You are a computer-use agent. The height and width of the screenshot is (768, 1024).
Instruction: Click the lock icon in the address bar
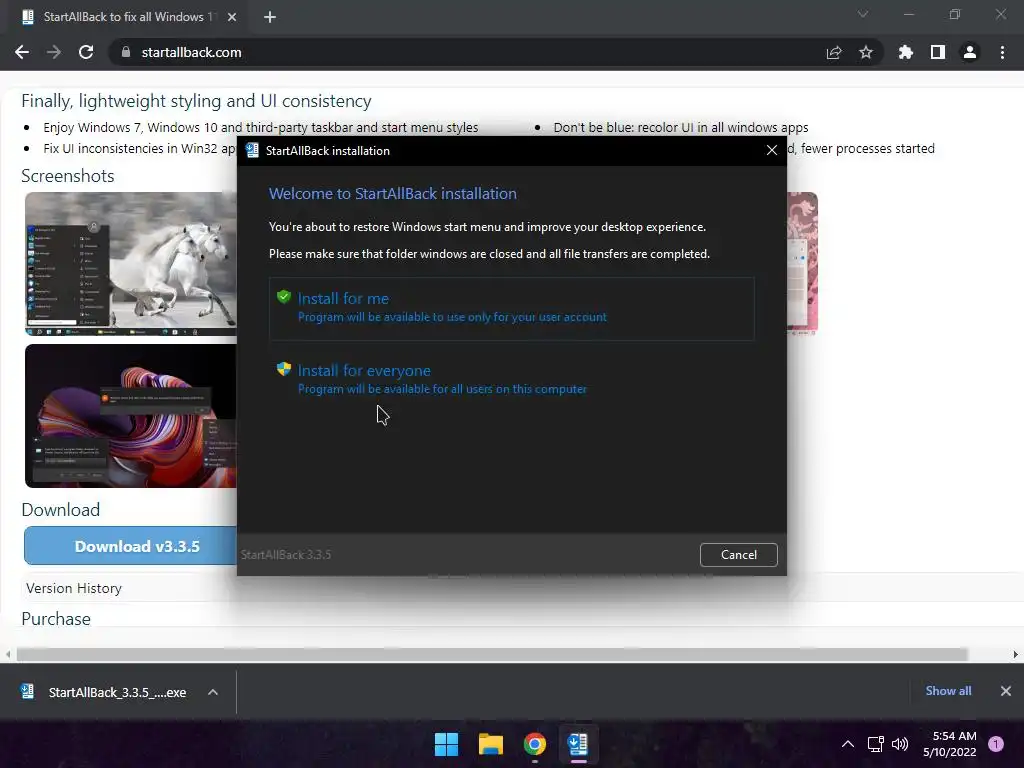point(126,52)
